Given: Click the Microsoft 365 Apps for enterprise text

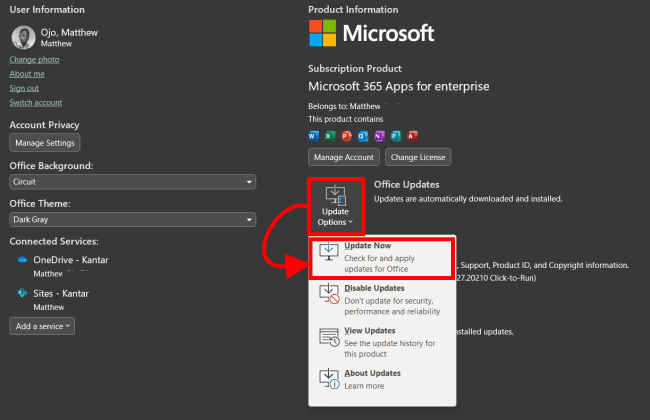Looking at the screenshot, I should (x=399, y=87).
